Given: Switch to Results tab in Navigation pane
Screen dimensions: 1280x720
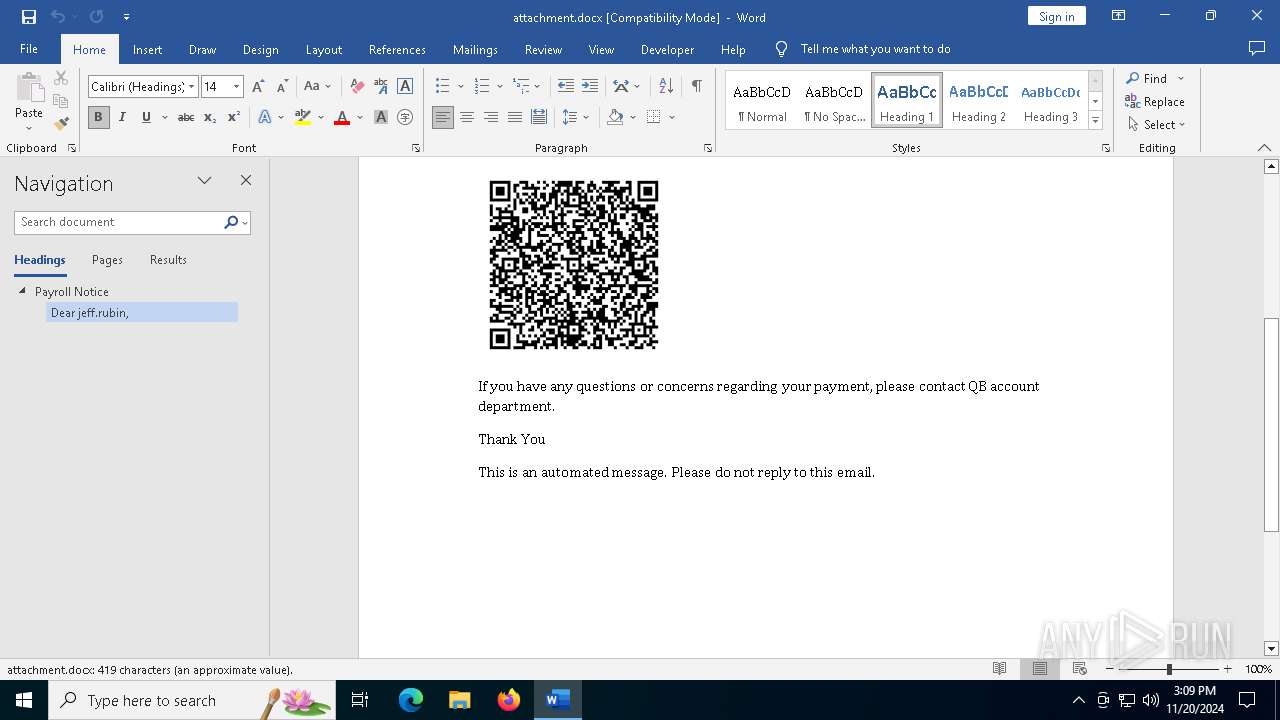Looking at the screenshot, I should click(x=168, y=260).
